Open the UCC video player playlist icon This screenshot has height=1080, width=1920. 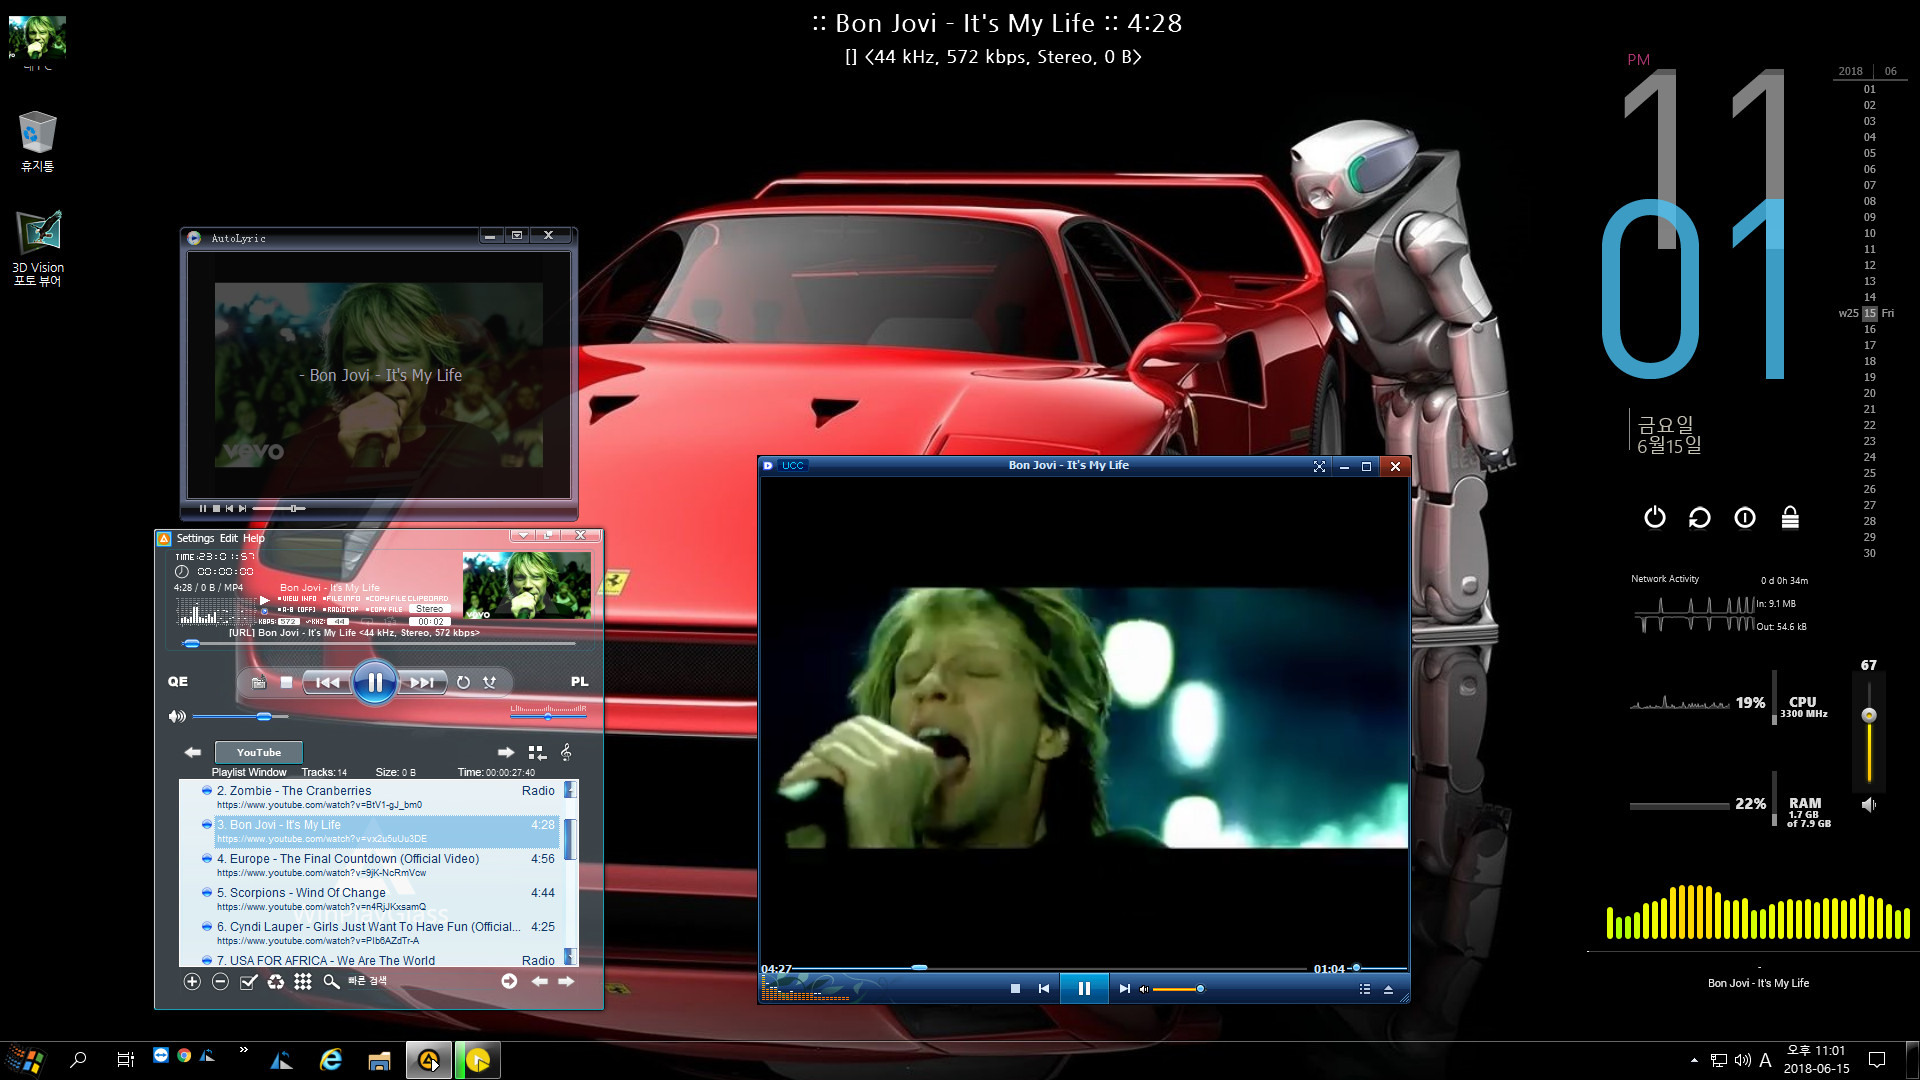[1364, 989]
